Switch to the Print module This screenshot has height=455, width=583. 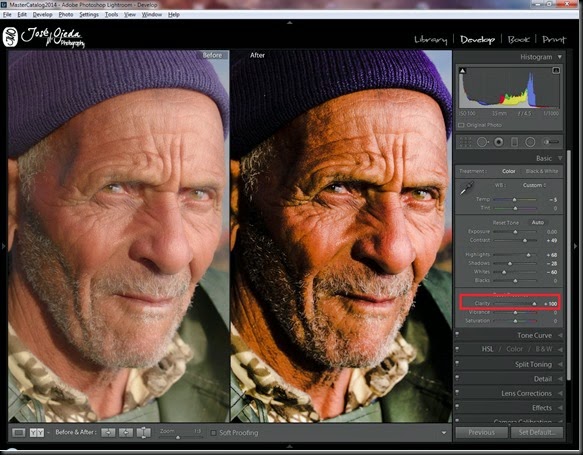(554, 39)
